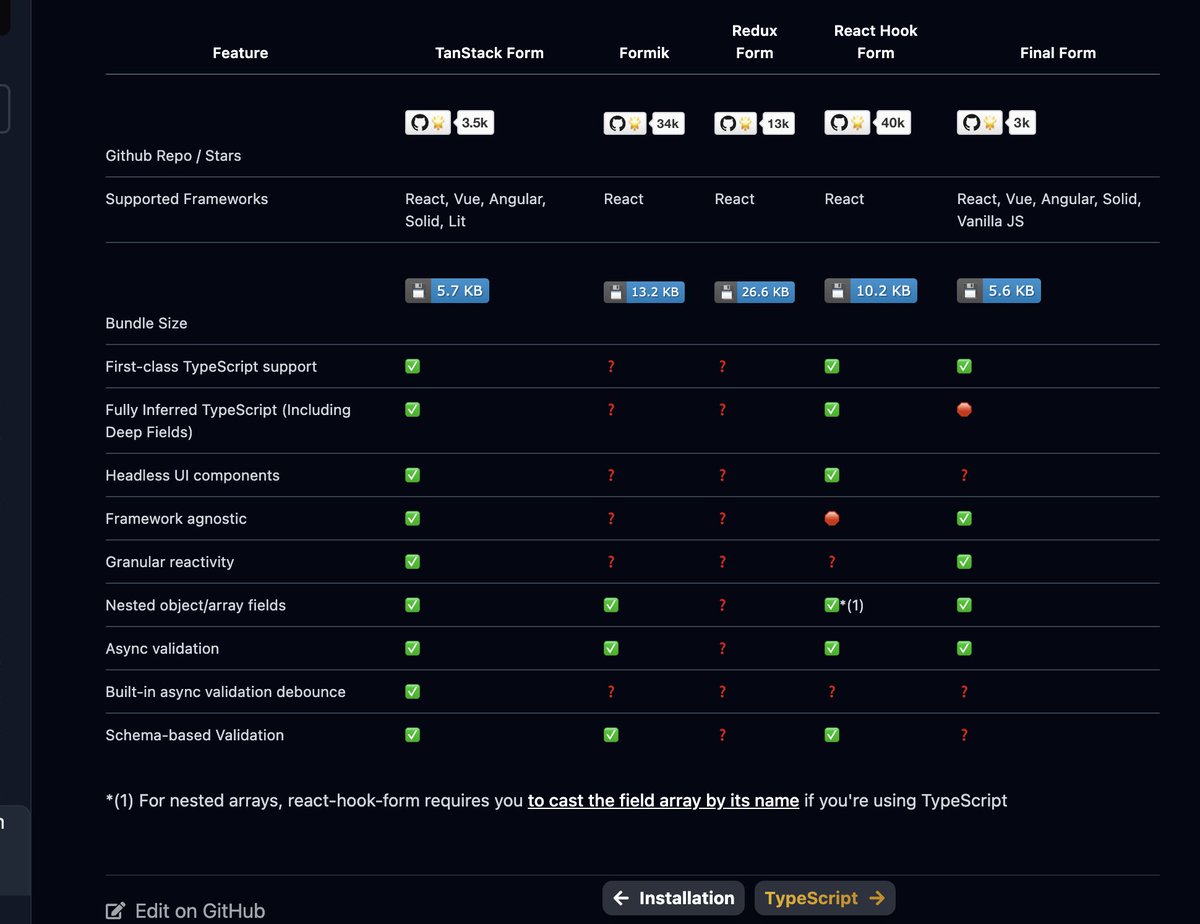Click Final Form frameworks cell with Vanilla JS
The width and height of the screenshot is (1200, 924).
point(1049,210)
